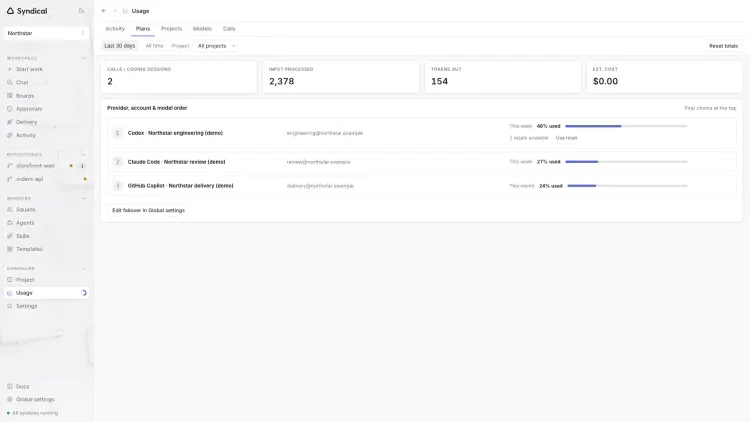Click storefront-web notification count badge
The width and height of the screenshot is (750, 422).
point(82,166)
